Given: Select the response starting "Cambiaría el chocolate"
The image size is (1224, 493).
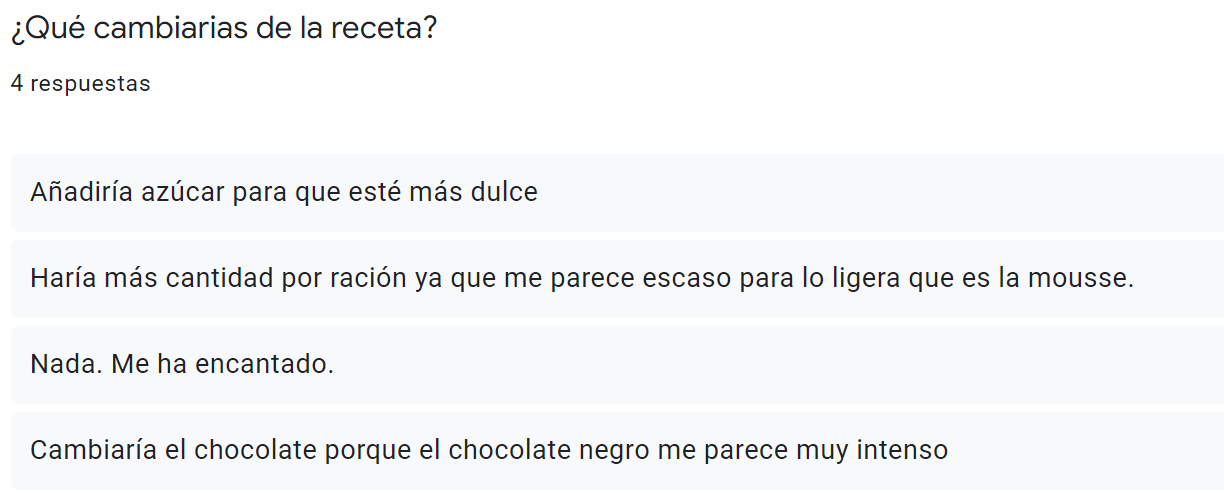Looking at the screenshot, I should click(617, 450).
